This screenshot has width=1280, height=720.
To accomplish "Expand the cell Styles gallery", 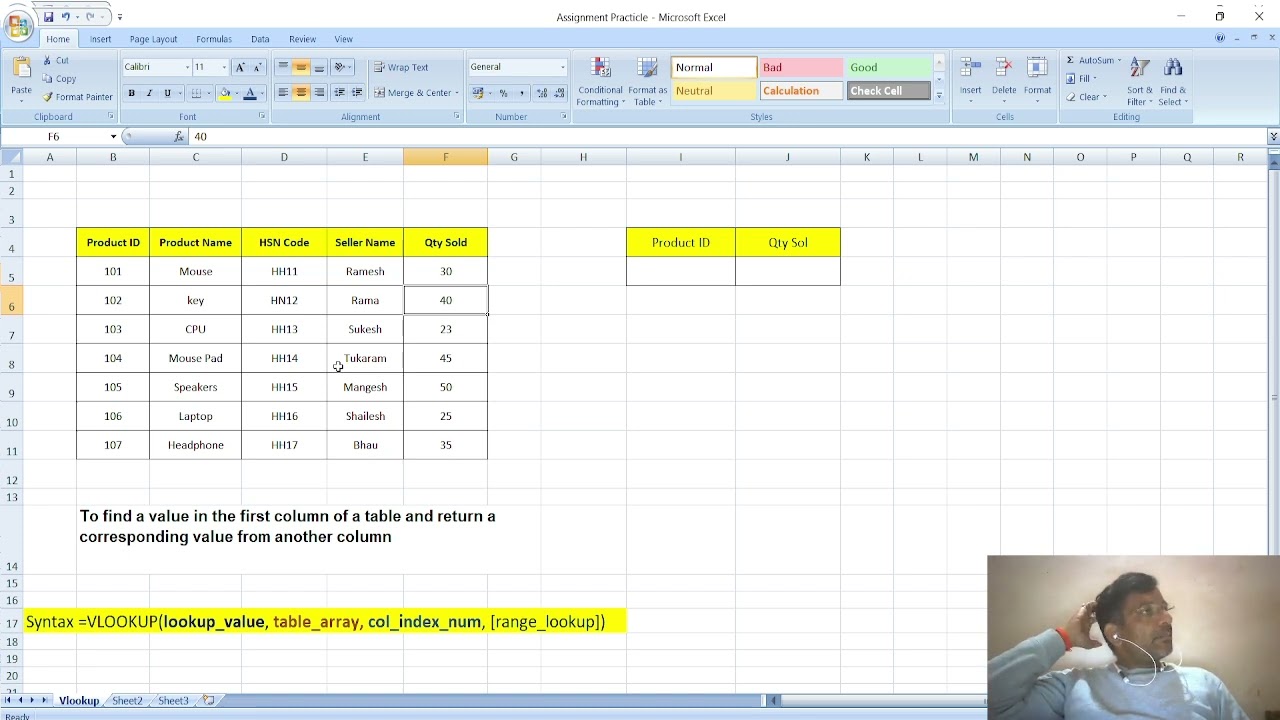I will tap(939, 96).
